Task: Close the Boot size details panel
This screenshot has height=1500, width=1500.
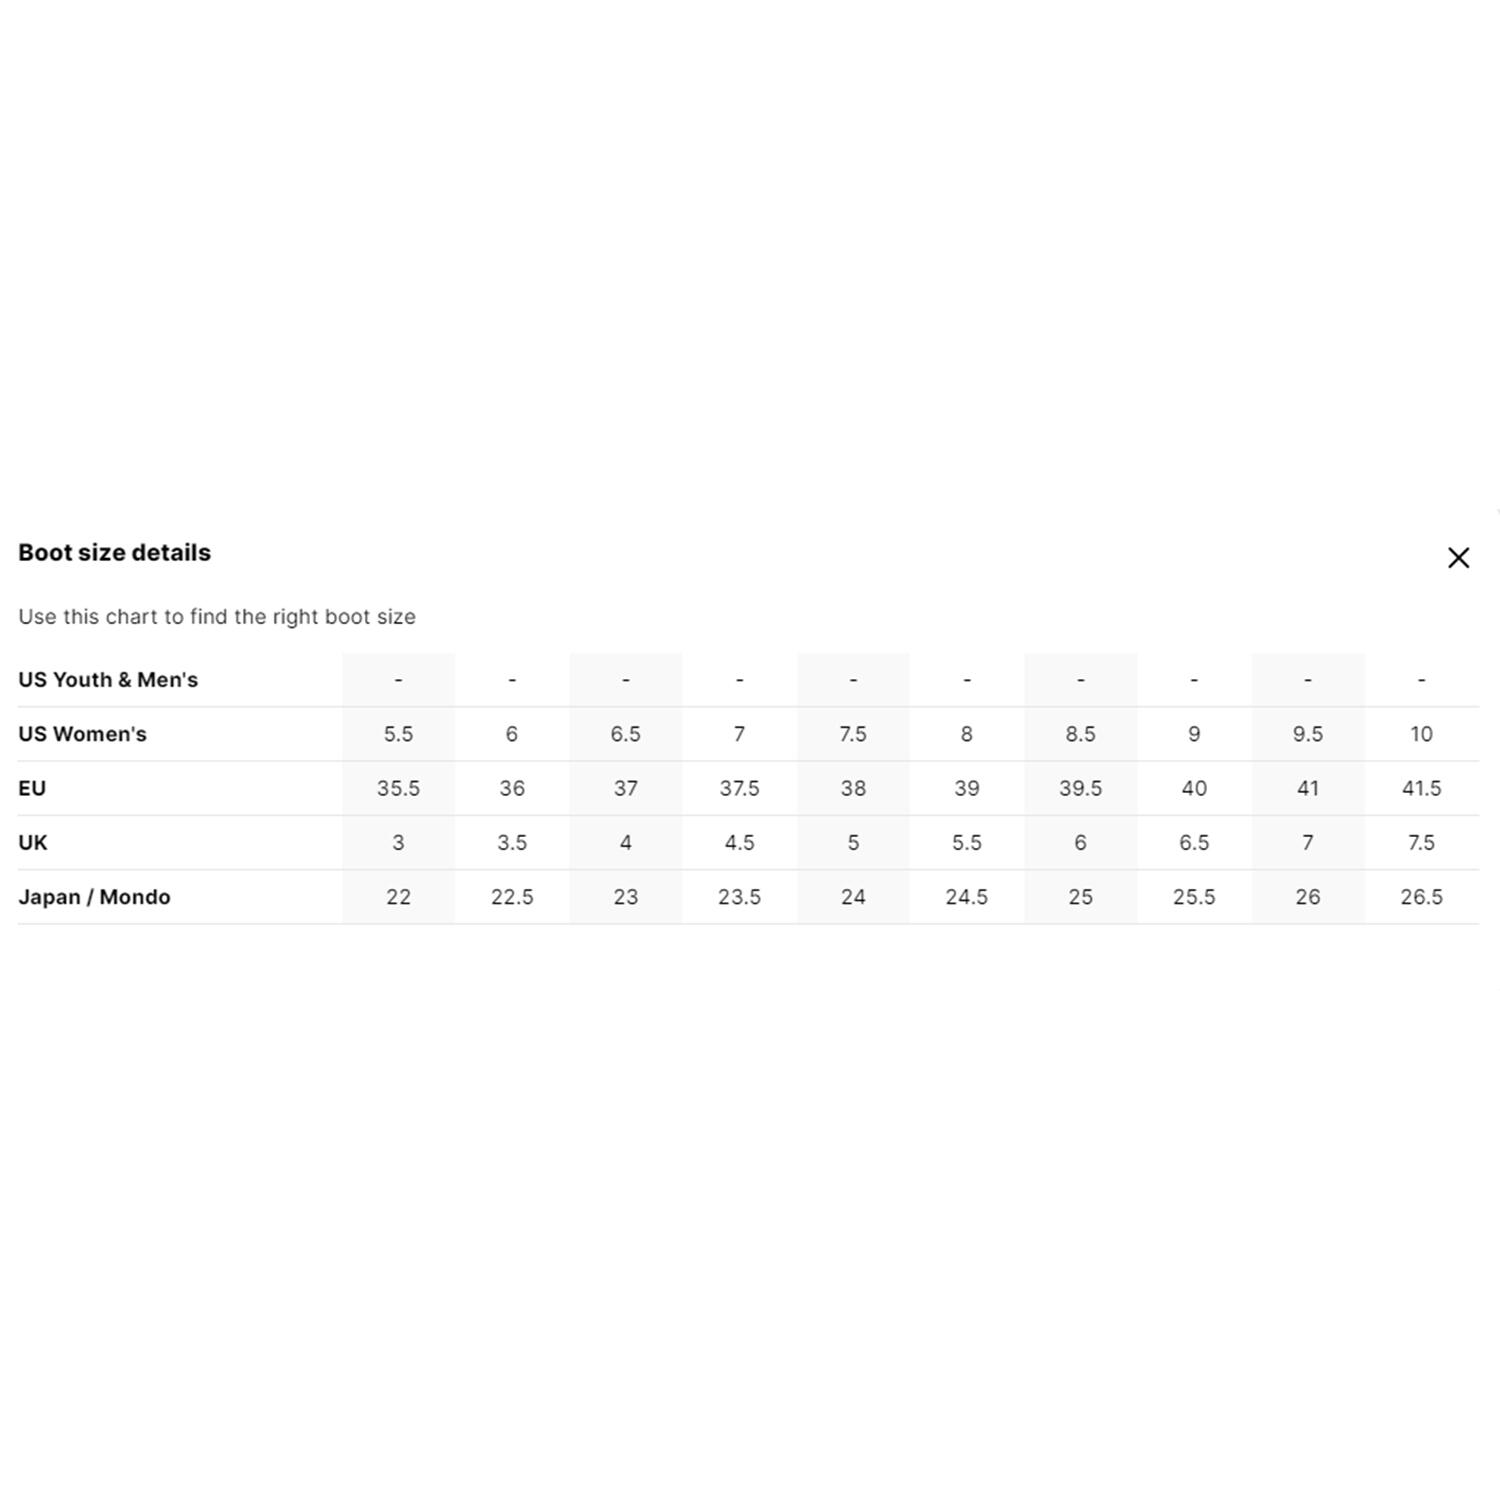Action: pyautogui.click(x=1458, y=558)
